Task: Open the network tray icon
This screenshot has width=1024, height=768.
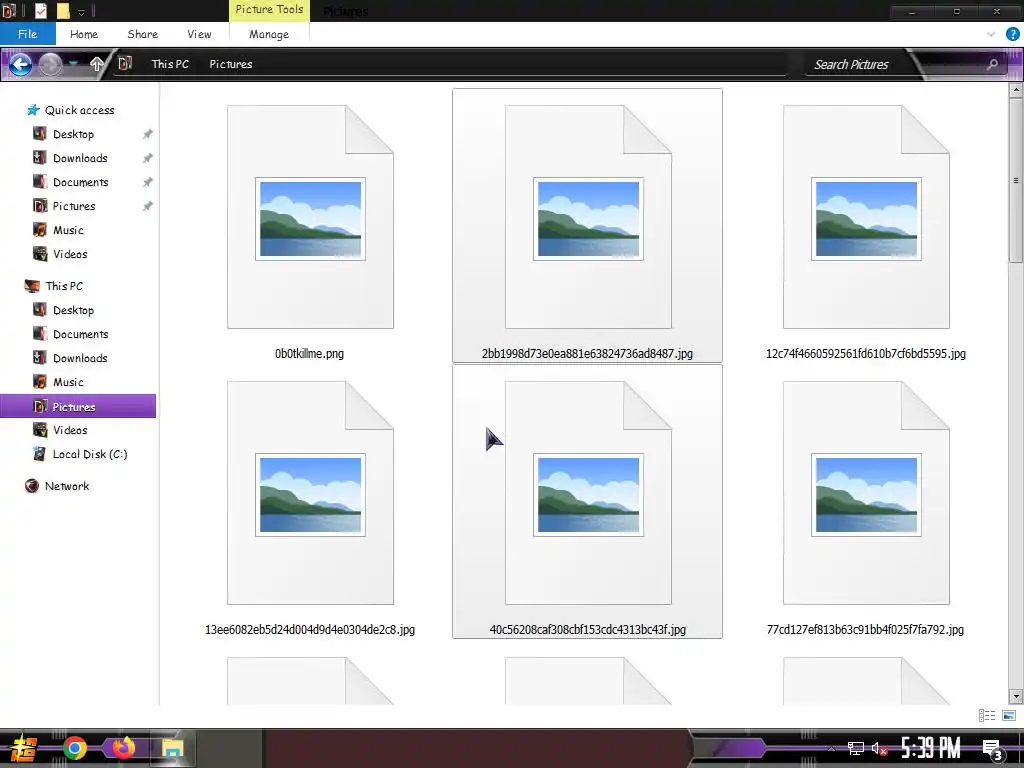Action: point(856,748)
